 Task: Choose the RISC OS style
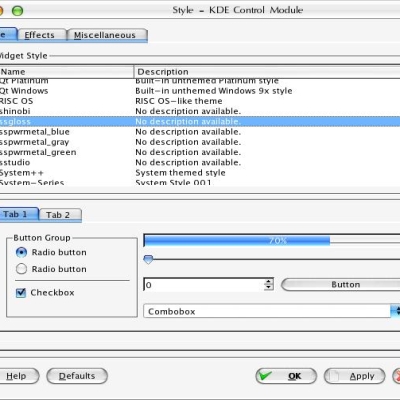click(200, 101)
